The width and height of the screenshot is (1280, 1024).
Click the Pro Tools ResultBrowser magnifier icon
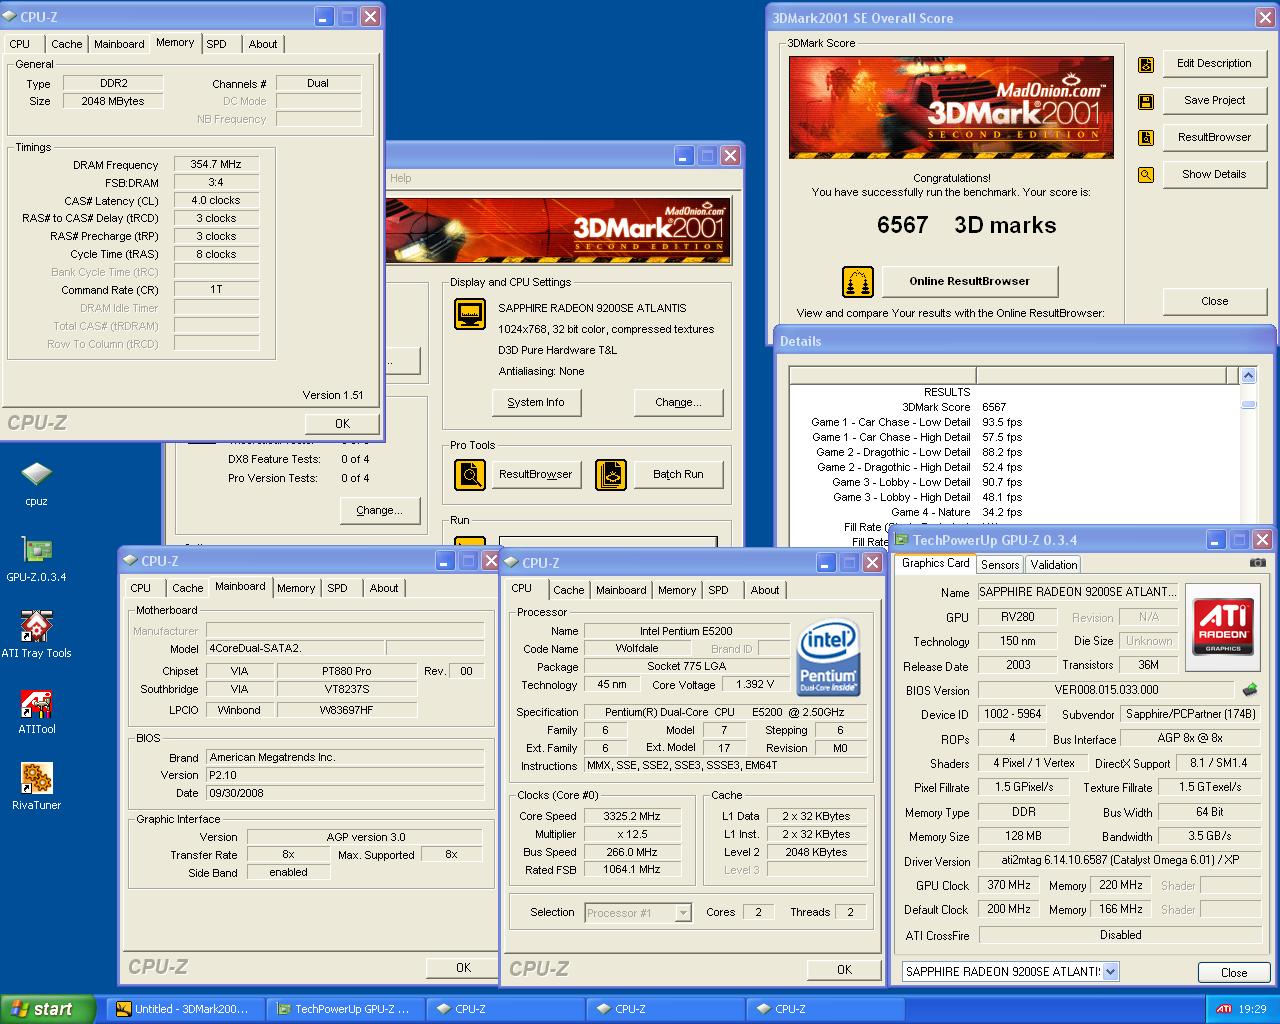[x=470, y=474]
